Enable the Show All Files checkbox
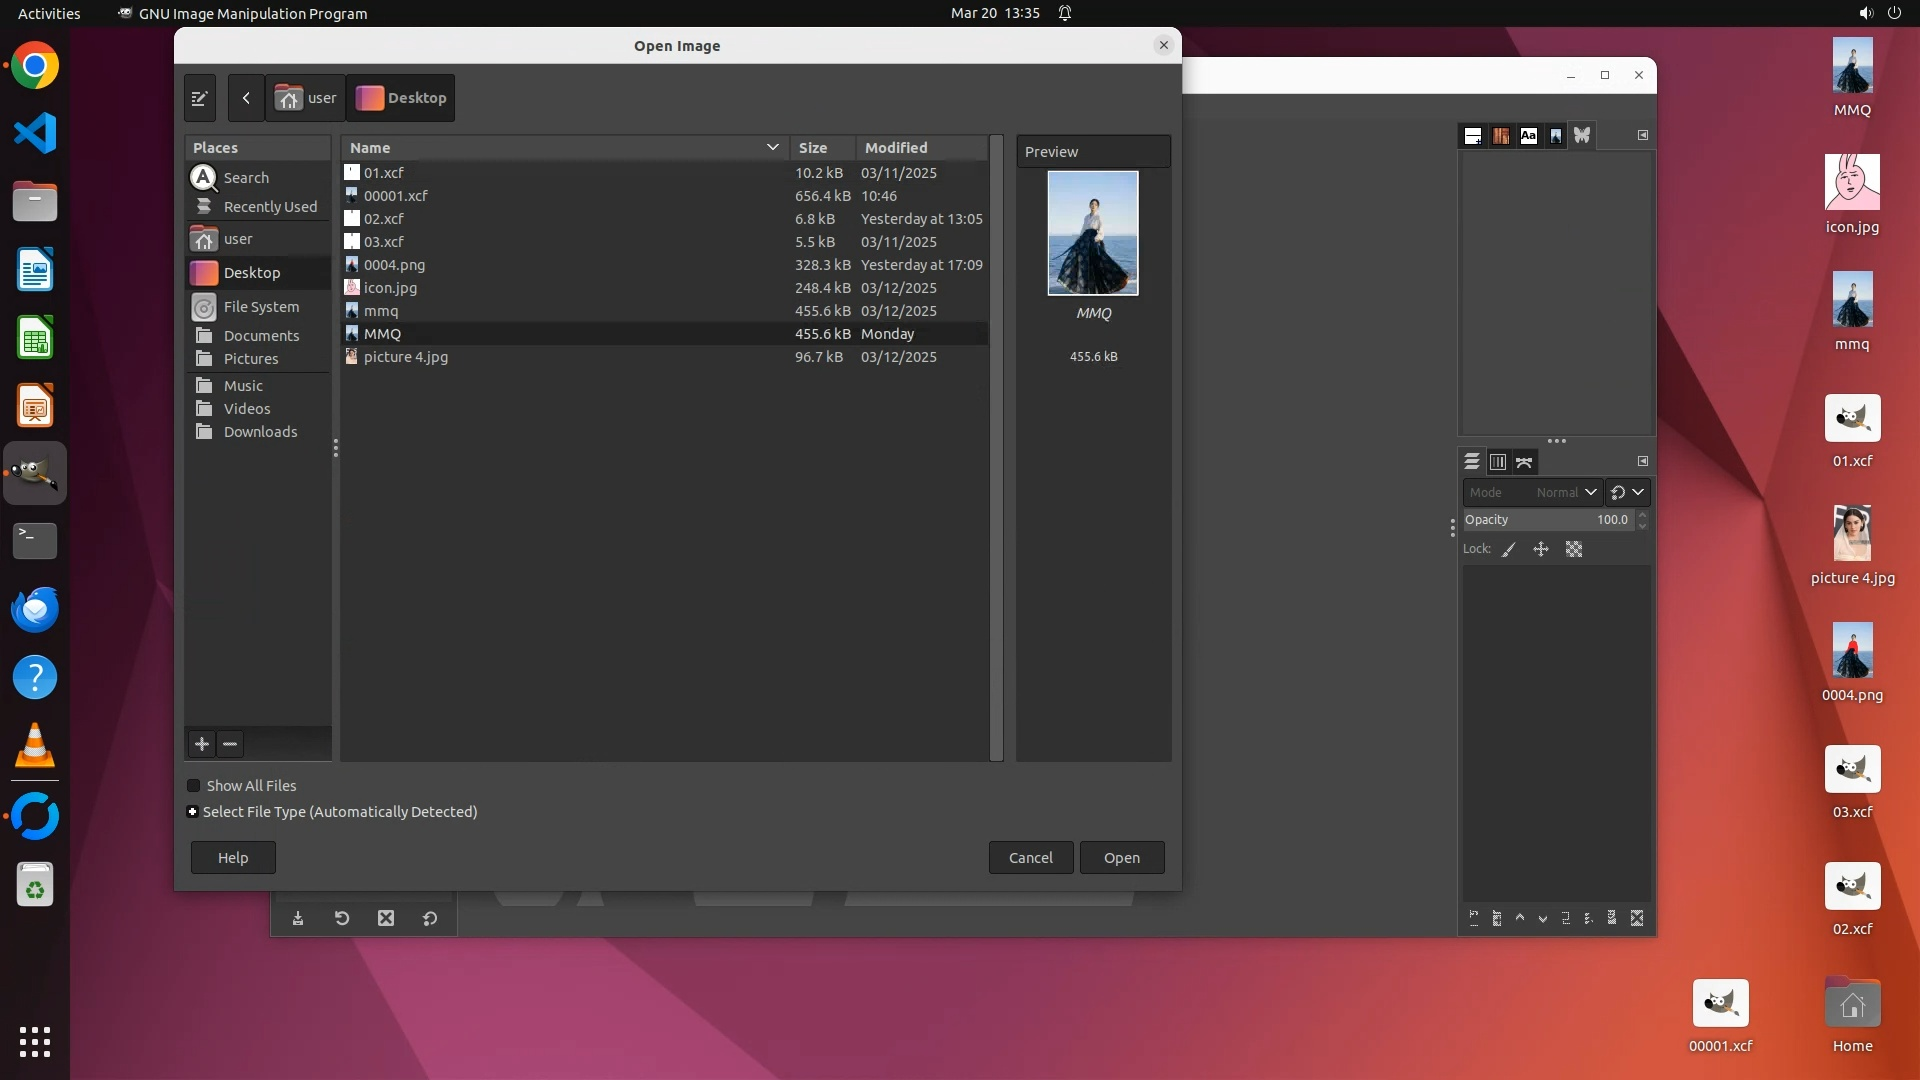 [194, 786]
